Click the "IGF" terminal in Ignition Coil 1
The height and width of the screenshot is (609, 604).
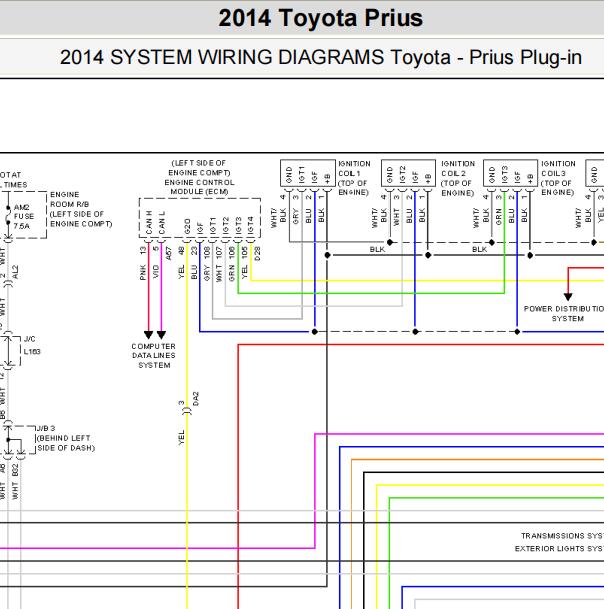point(314,177)
